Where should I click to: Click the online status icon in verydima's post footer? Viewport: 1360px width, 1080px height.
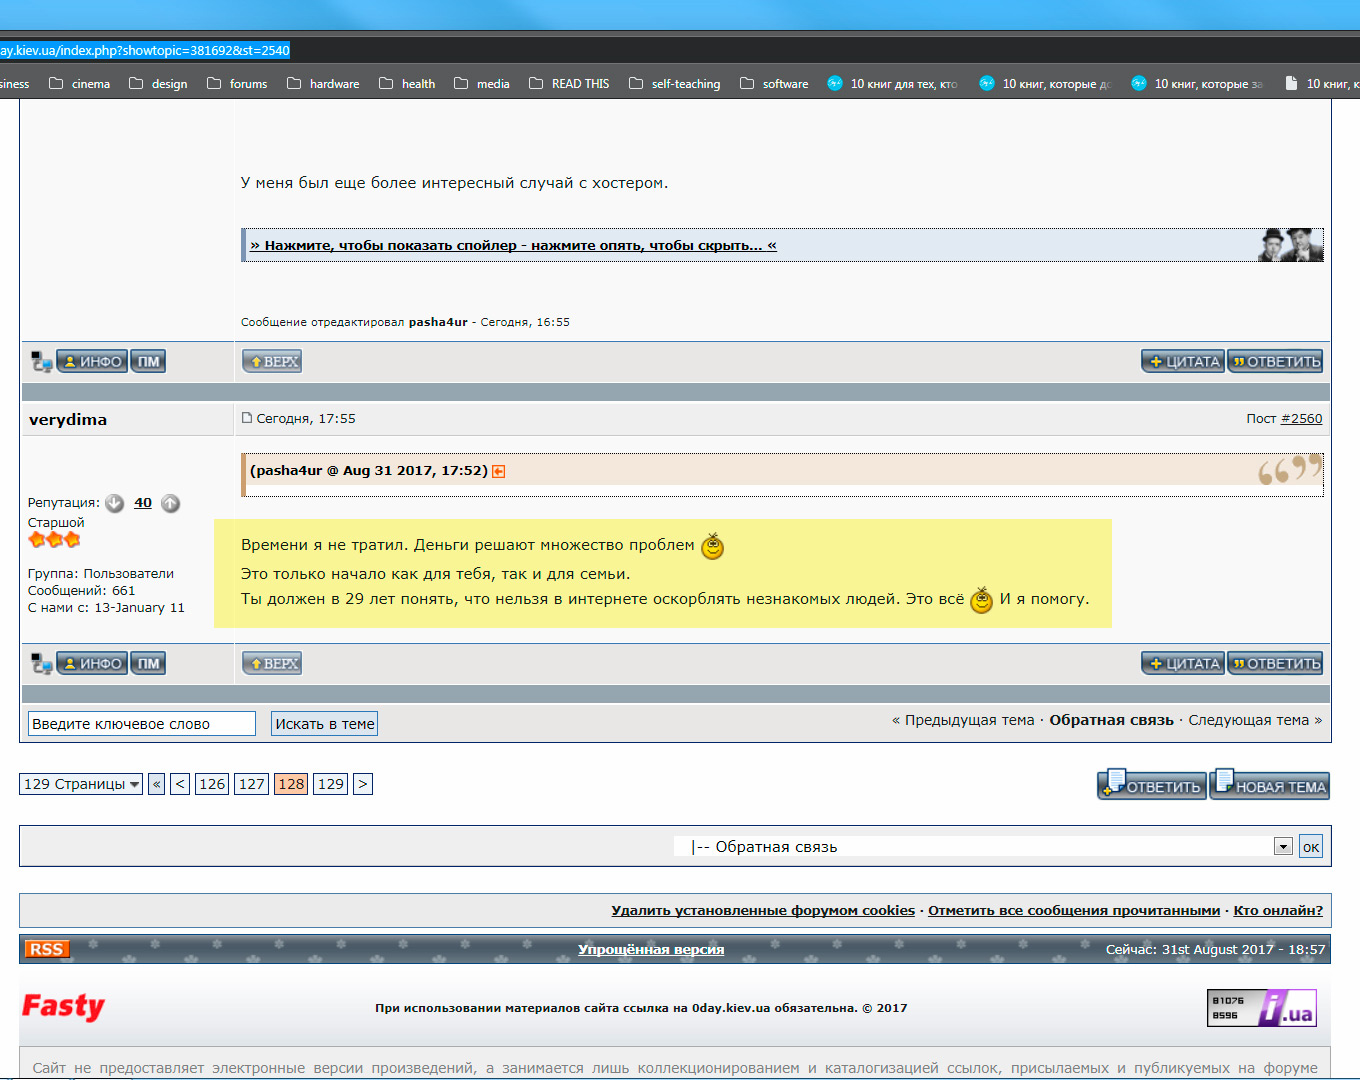coord(41,664)
